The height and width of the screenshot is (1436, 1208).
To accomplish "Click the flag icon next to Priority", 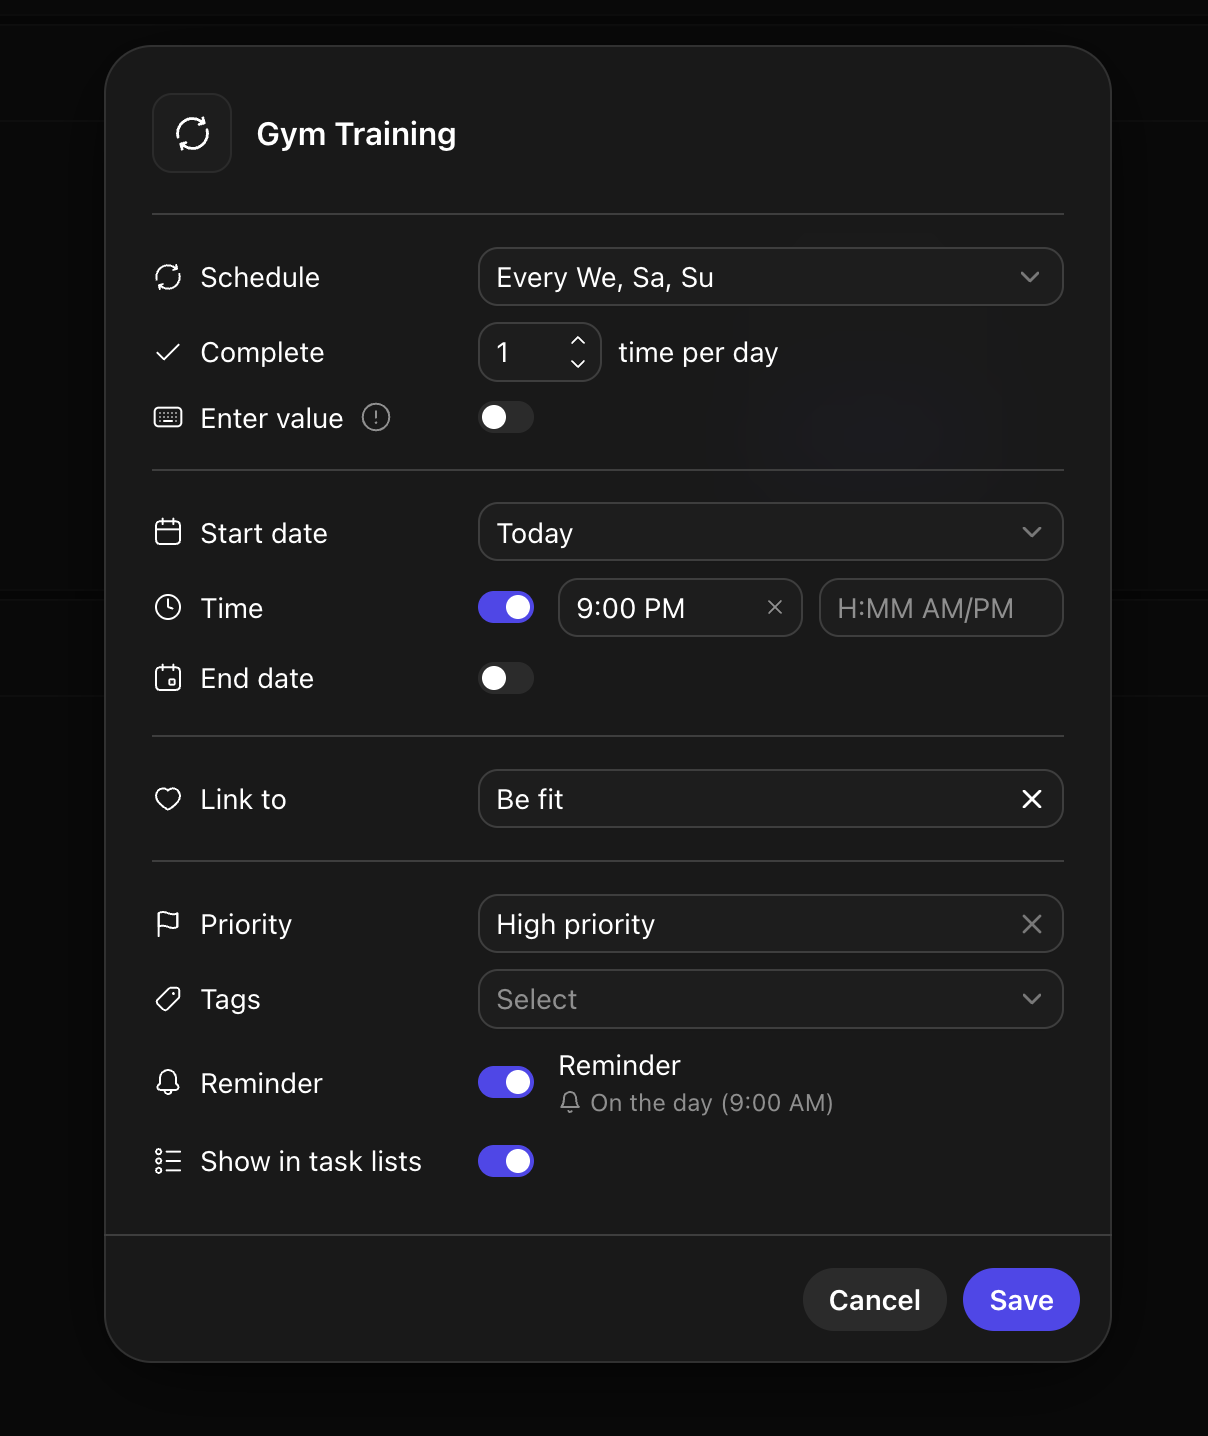I will pos(168,924).
